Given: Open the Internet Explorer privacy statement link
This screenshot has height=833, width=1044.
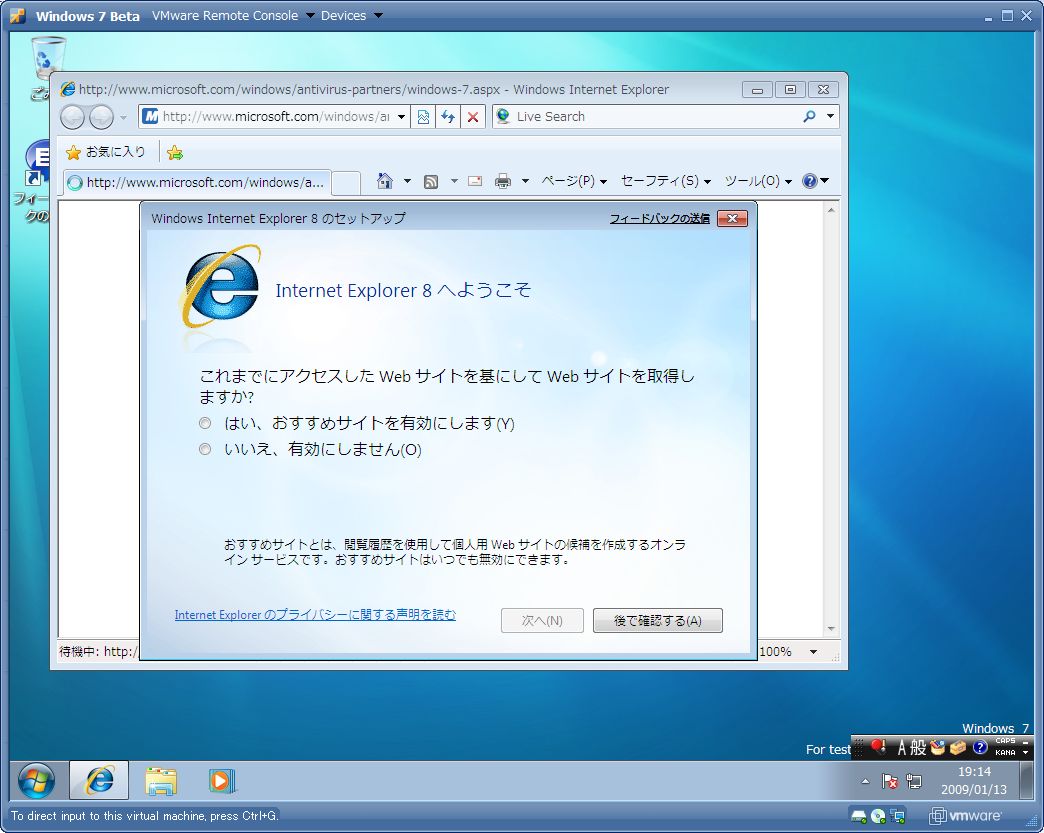Looking at the screenshot, I should point(315,615).
